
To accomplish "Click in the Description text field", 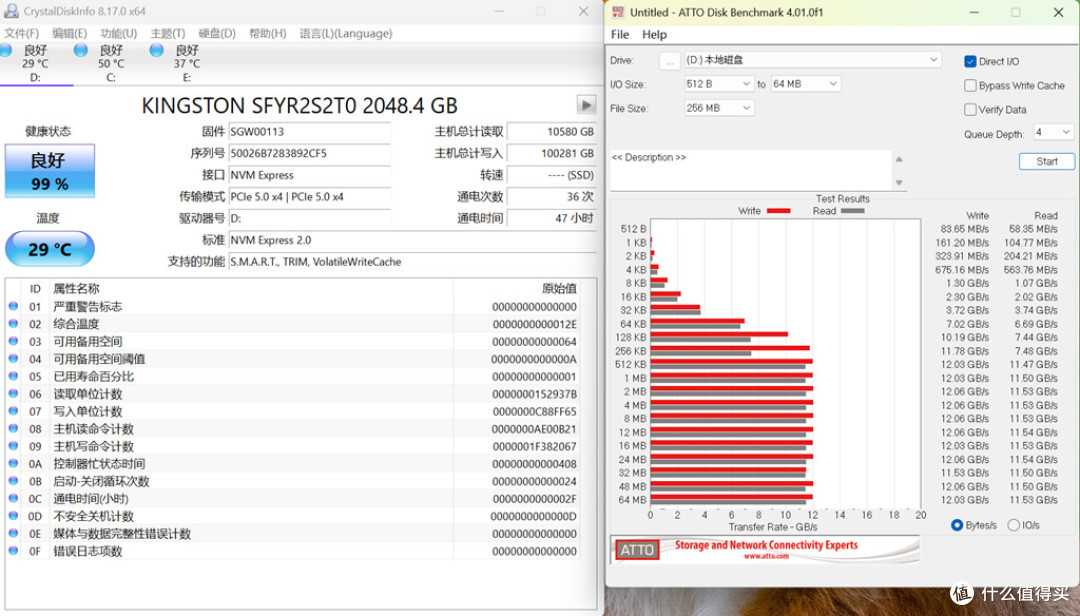I will coord(751,170).
